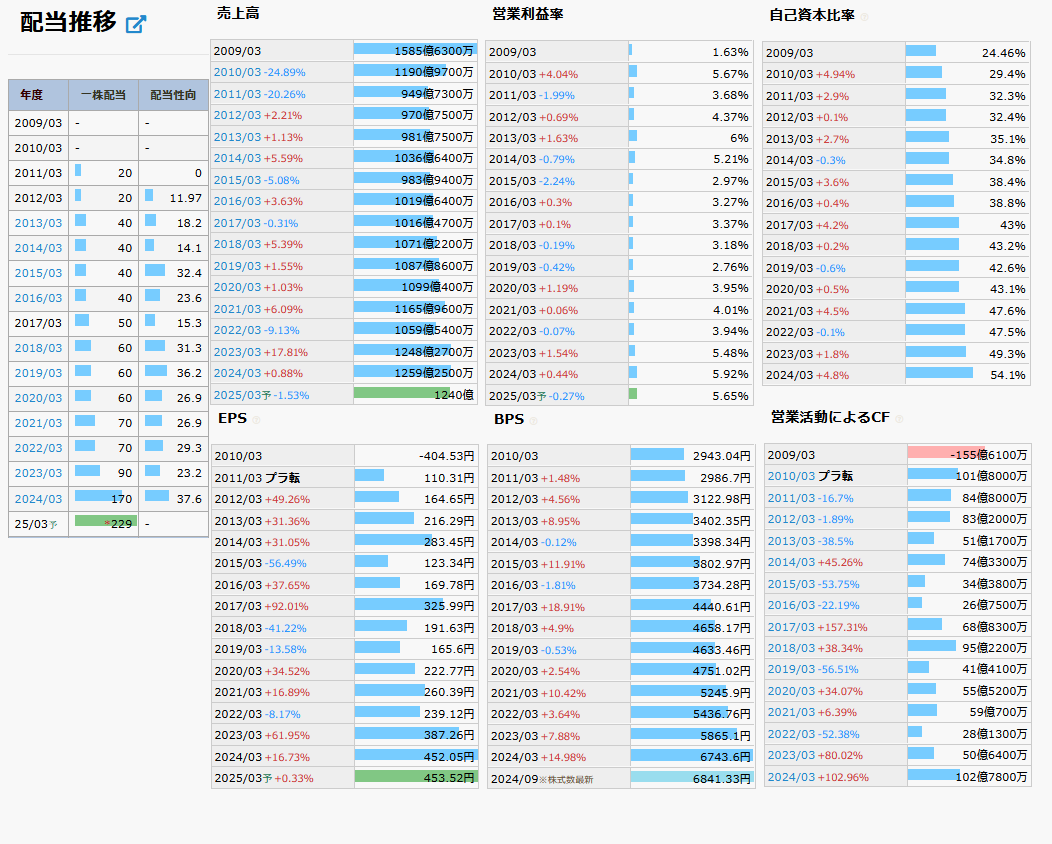Open the external link icon beside 配当推移

coord(136,24)
